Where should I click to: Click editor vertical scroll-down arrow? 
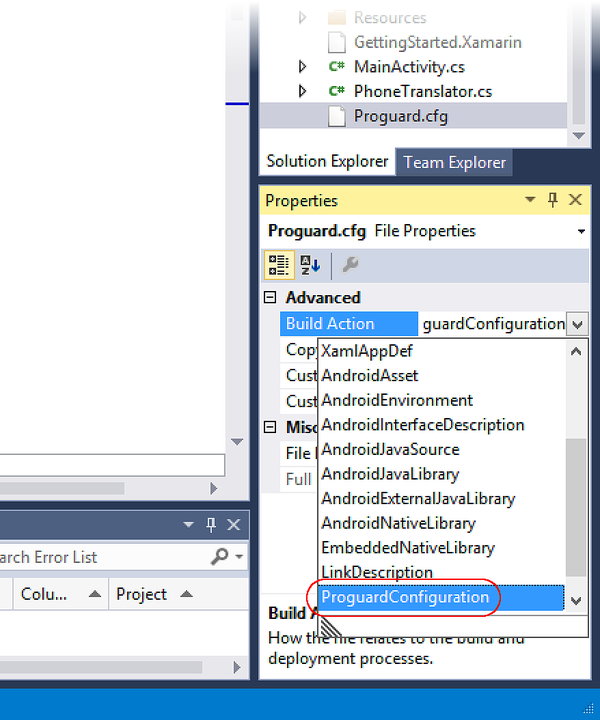coord(237,442)
